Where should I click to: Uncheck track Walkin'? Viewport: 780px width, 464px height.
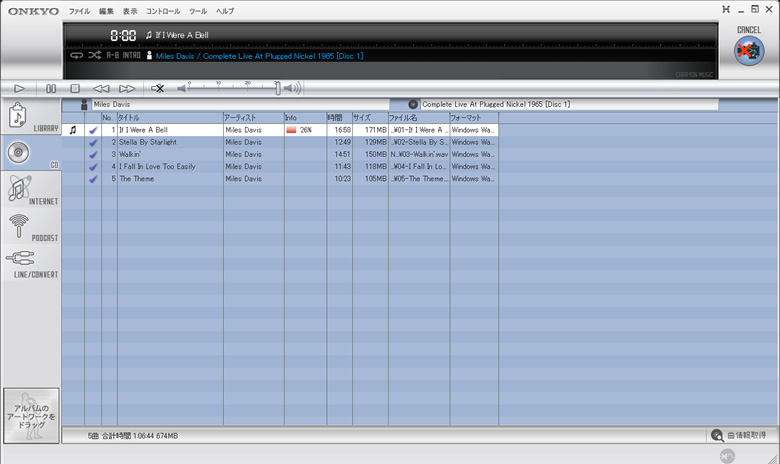[93, 155]
